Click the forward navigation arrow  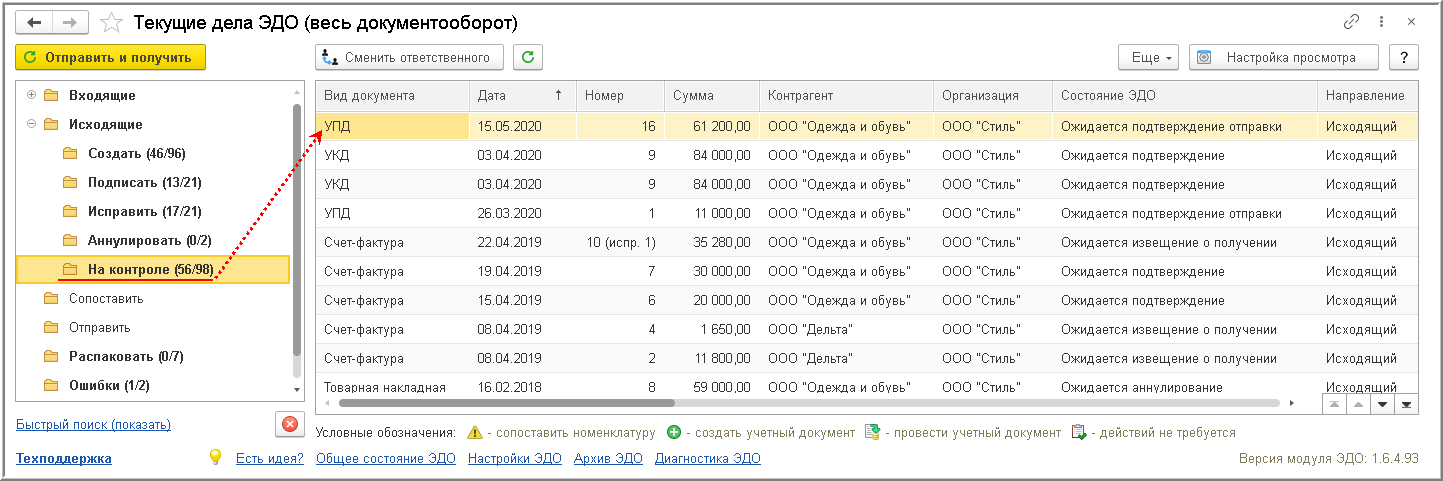[x=70, y=21]
